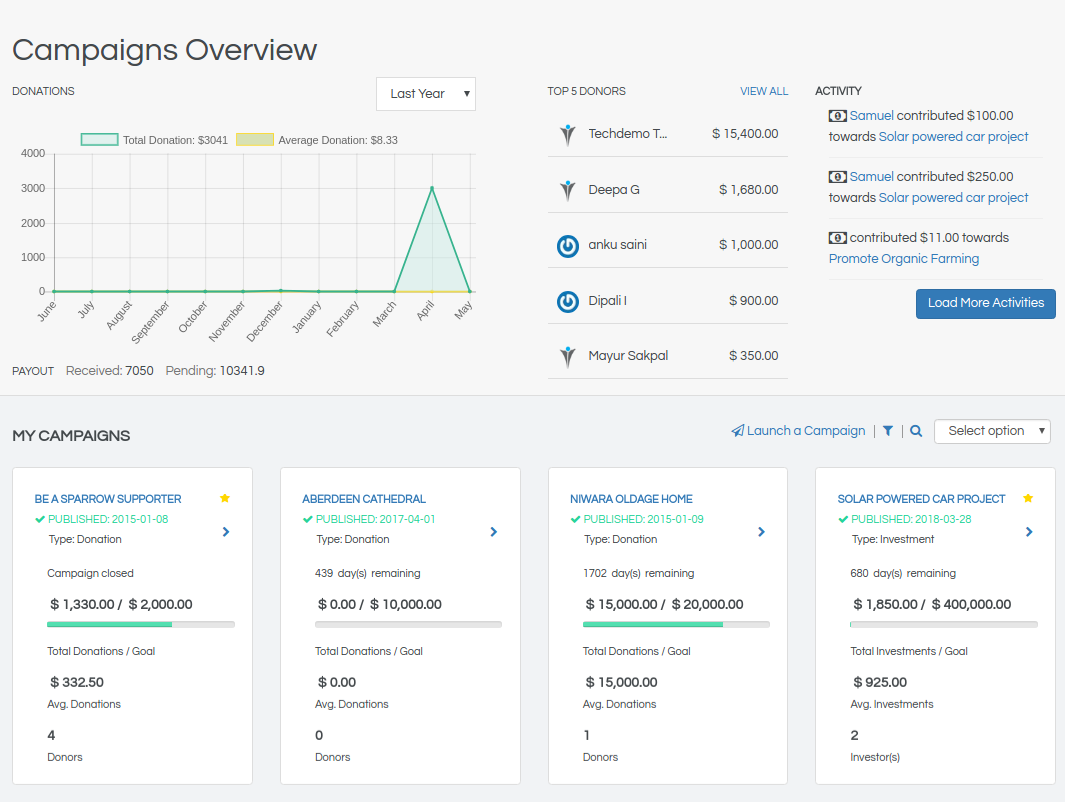Open the Promote Organic Farming activity link
The height and width of the screenshot is (802, 1065).
(904, 259)
